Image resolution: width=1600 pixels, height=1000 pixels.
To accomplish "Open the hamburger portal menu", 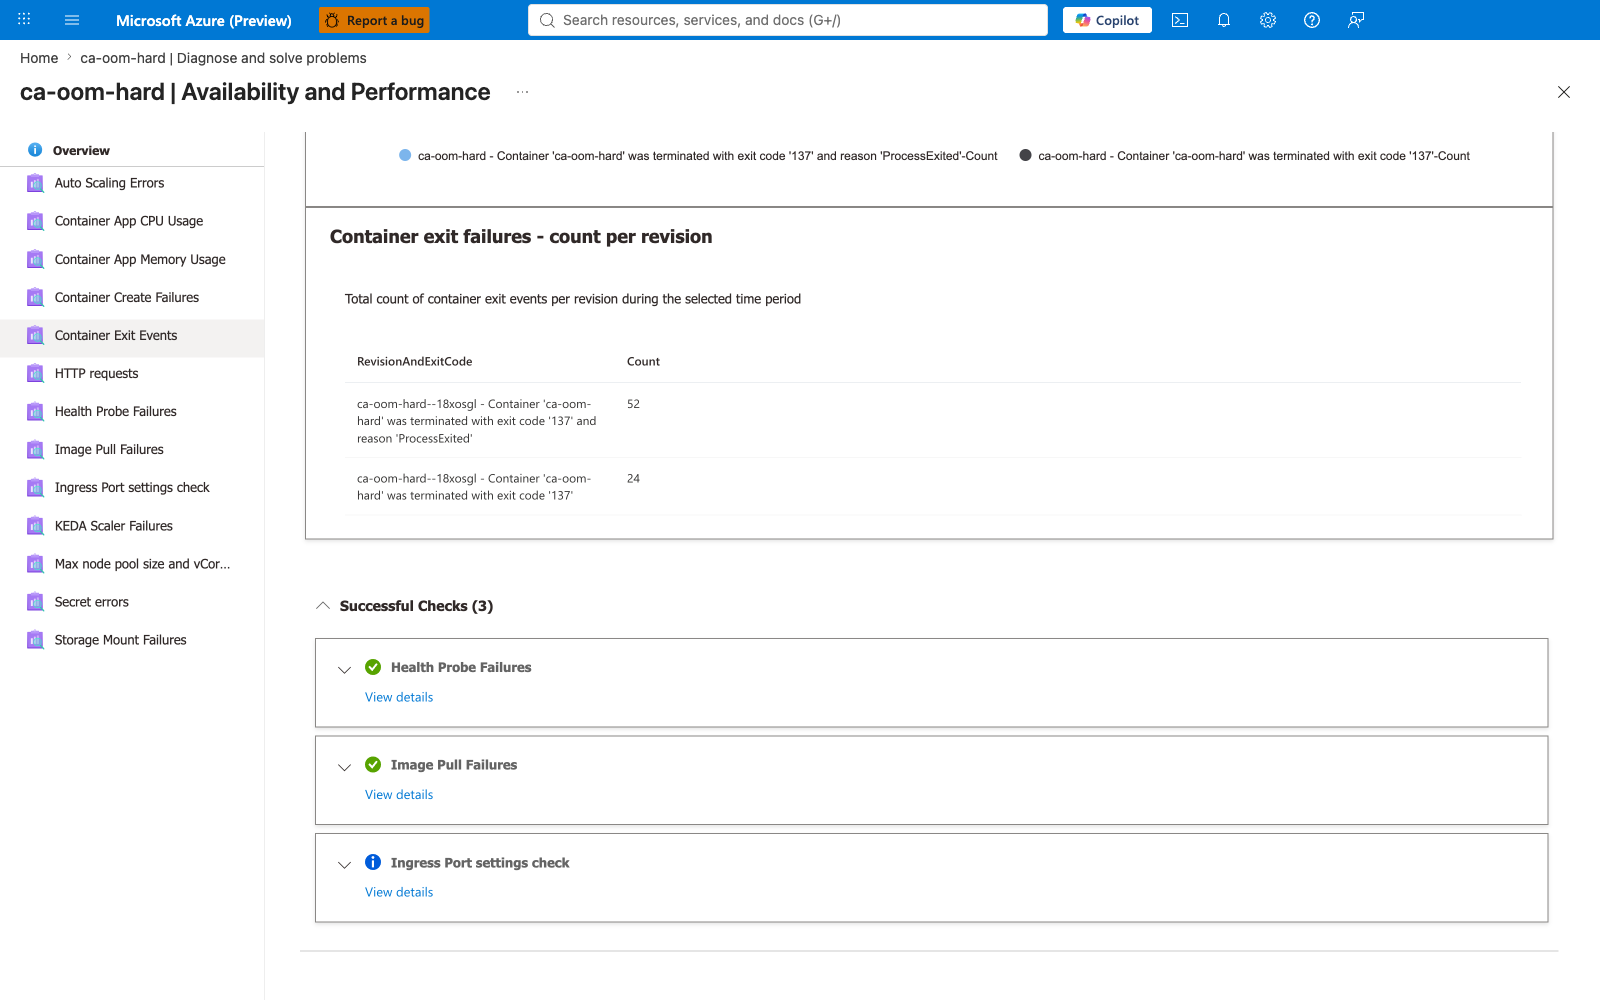I will click(72, 20).
